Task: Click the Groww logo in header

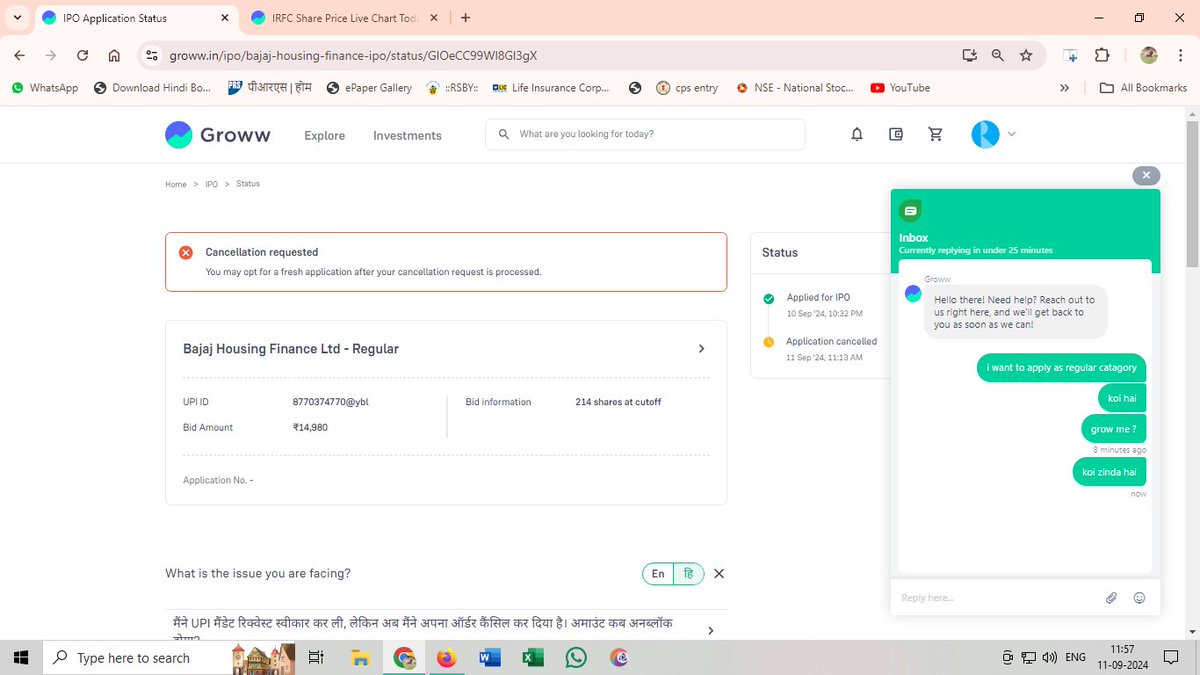Action: [x=218, y=135]
